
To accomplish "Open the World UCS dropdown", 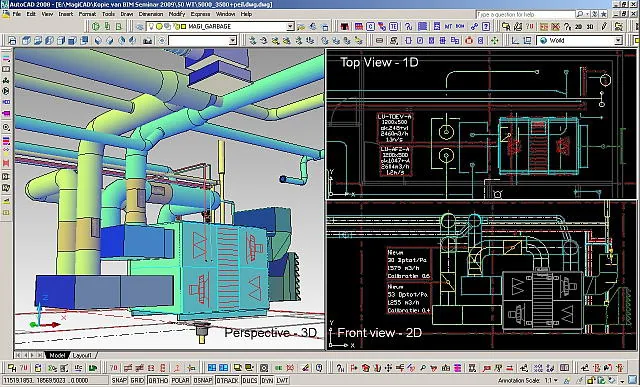I will point(618,40).
